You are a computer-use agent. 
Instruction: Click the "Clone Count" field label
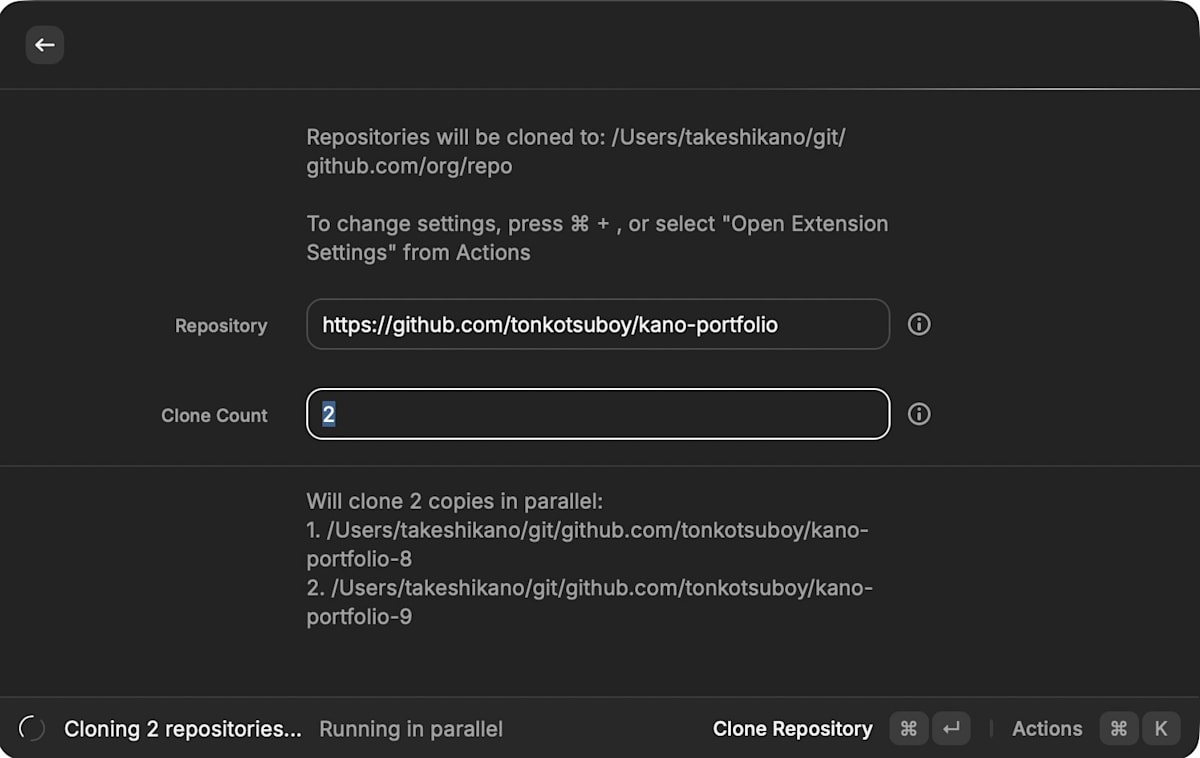[214, 416]
